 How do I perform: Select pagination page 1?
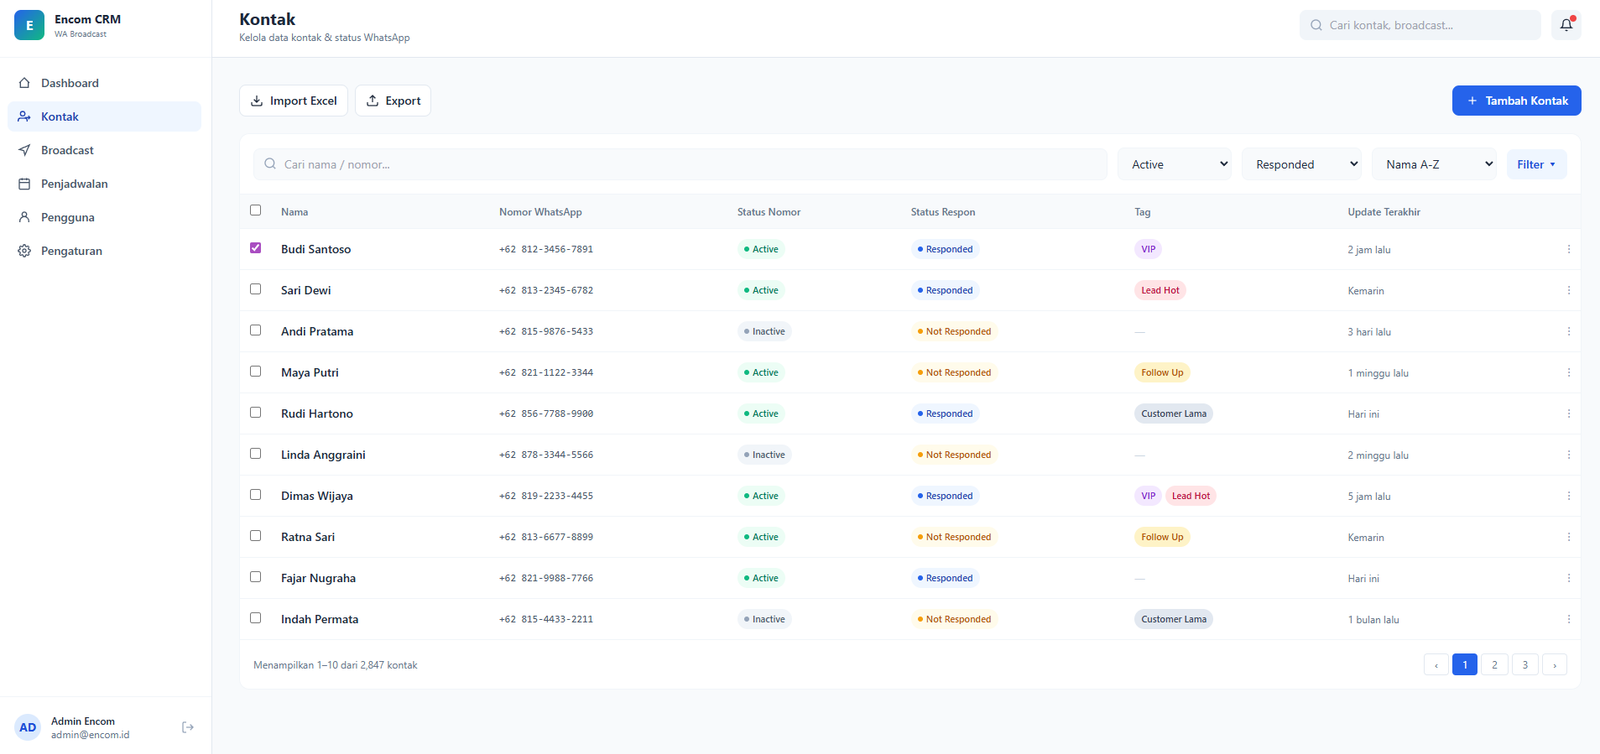pos(1465,665)
